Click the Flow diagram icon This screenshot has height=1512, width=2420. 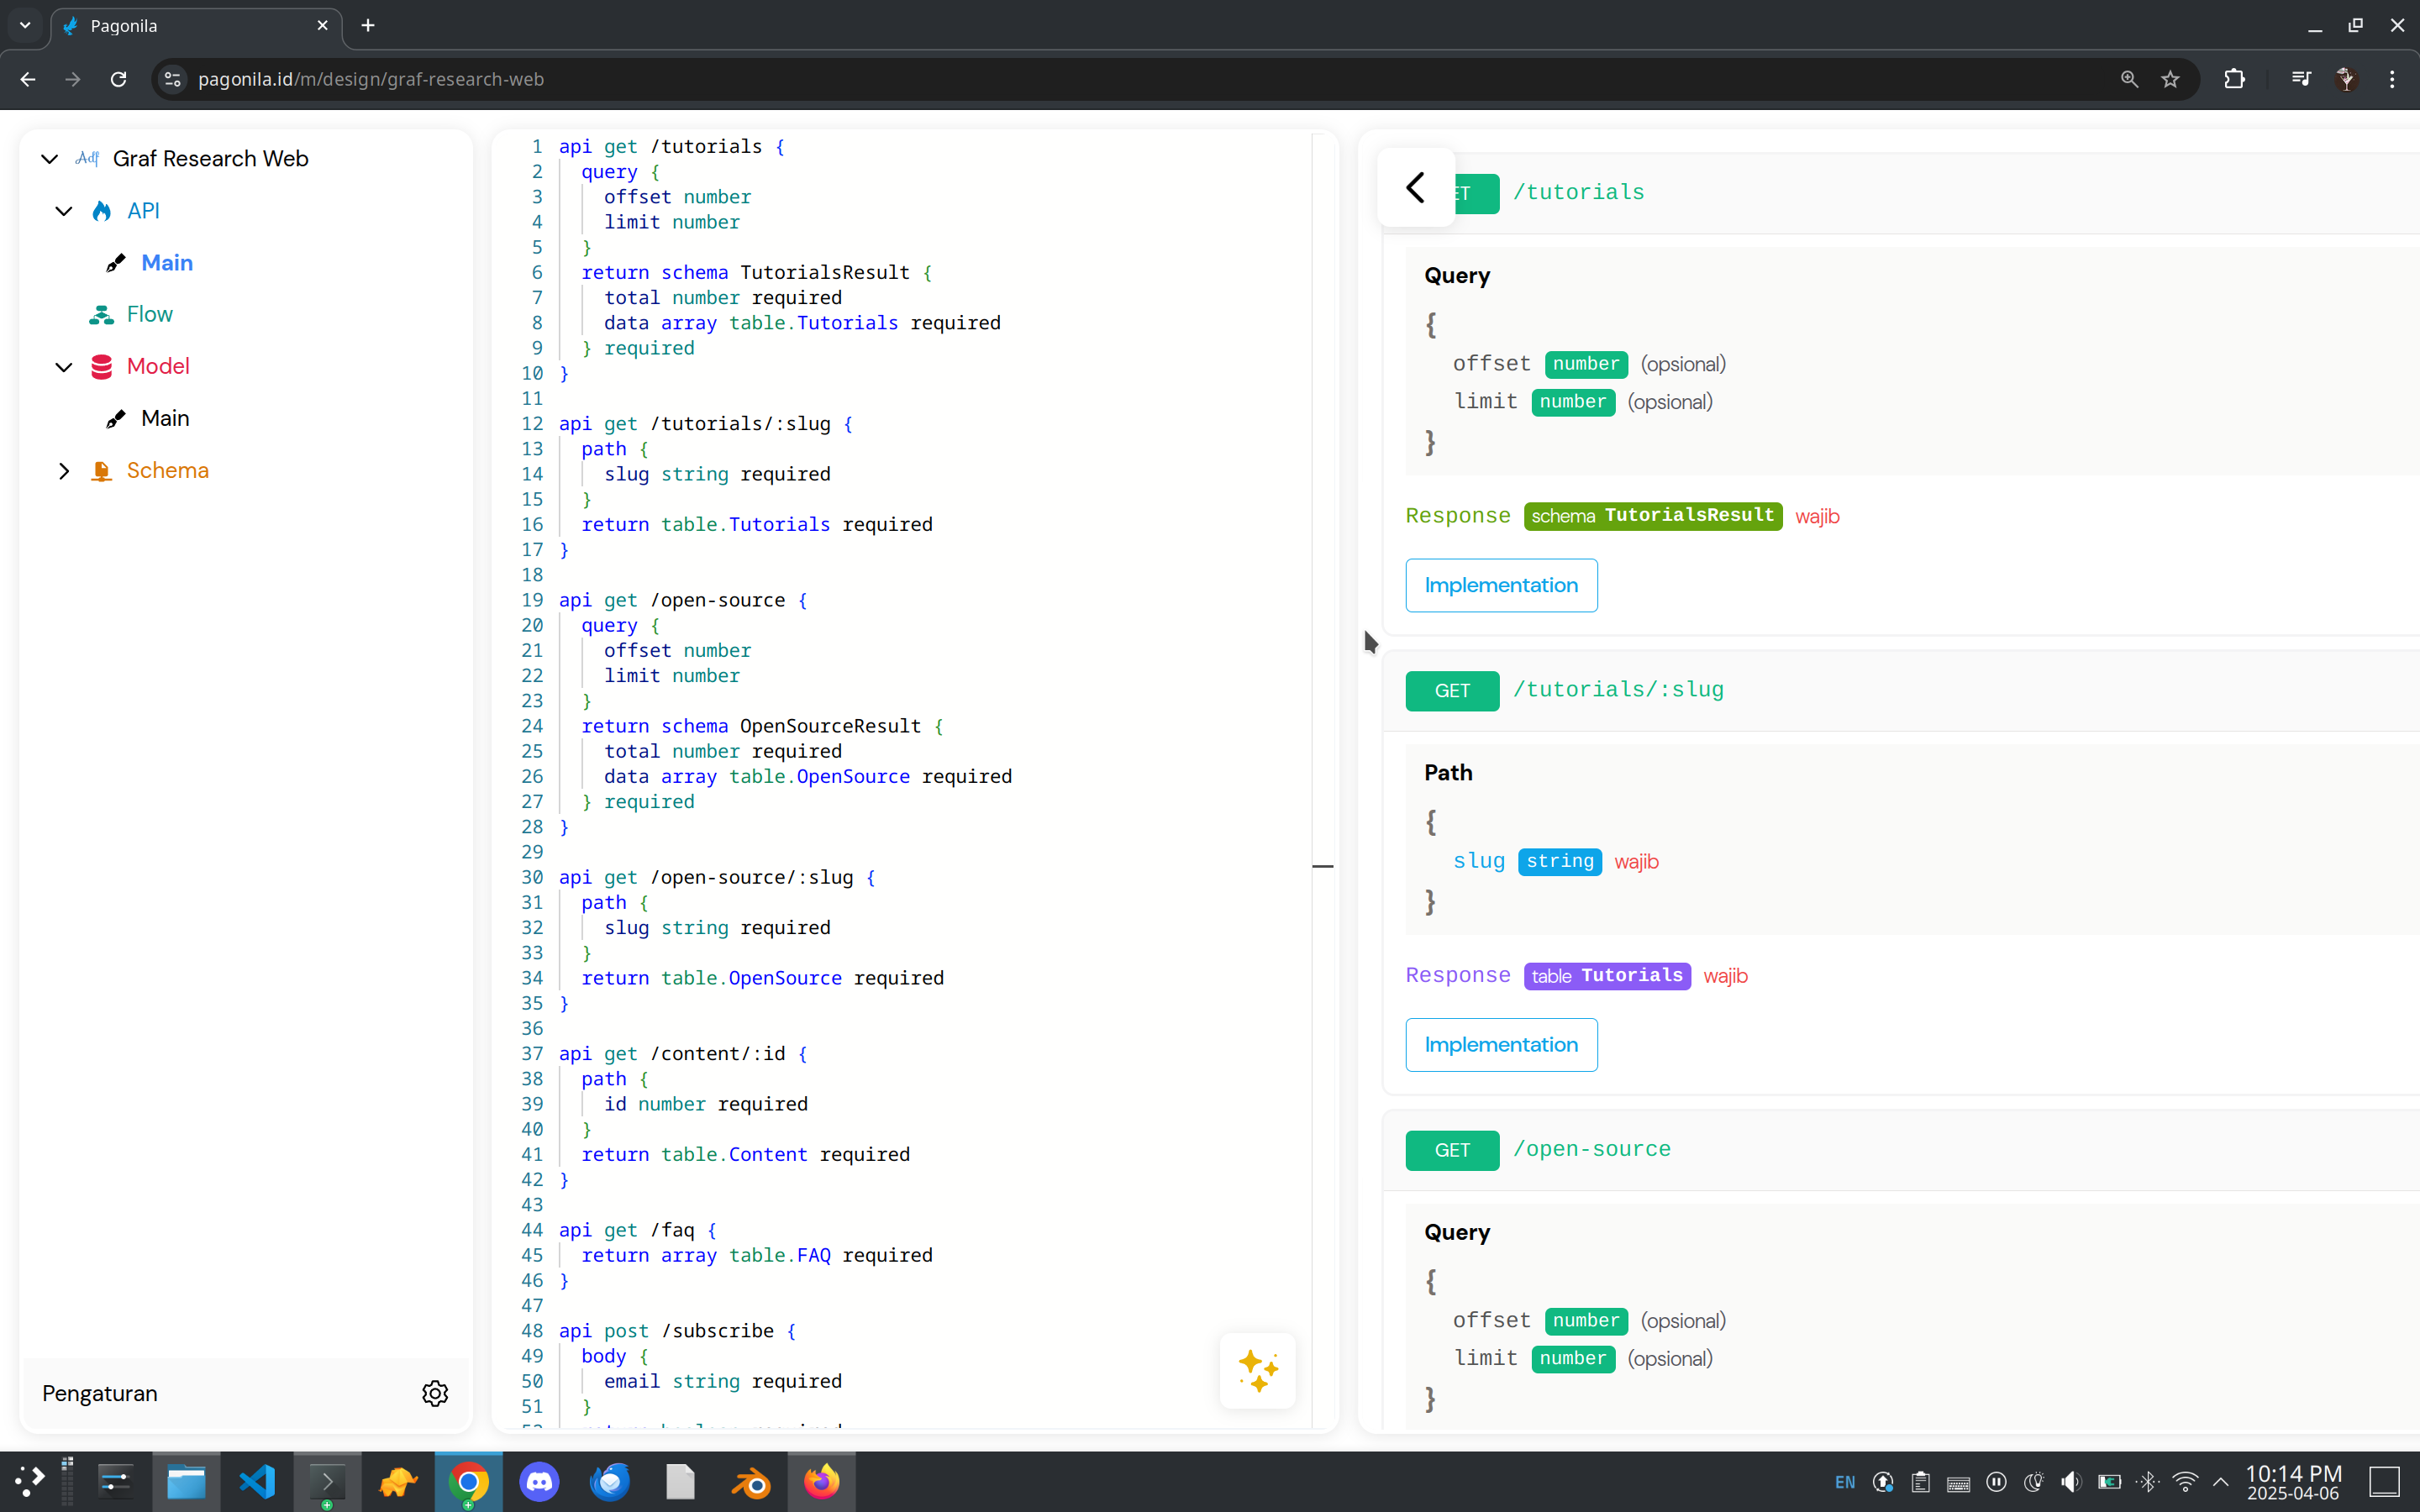[x=101, y=315]
